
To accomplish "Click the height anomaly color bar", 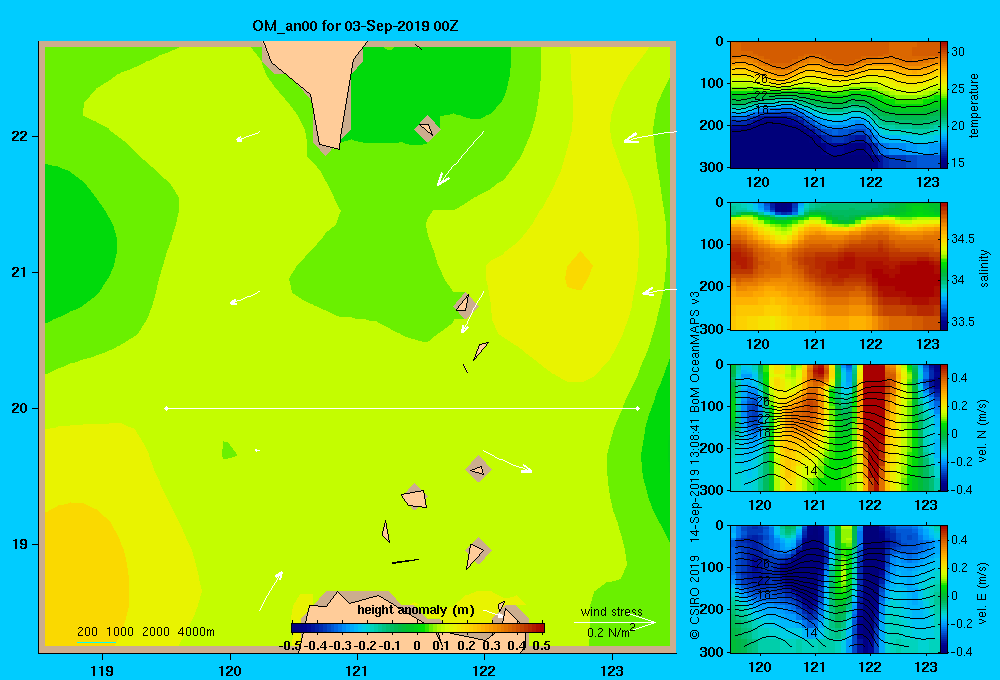I will click(418, 628).
